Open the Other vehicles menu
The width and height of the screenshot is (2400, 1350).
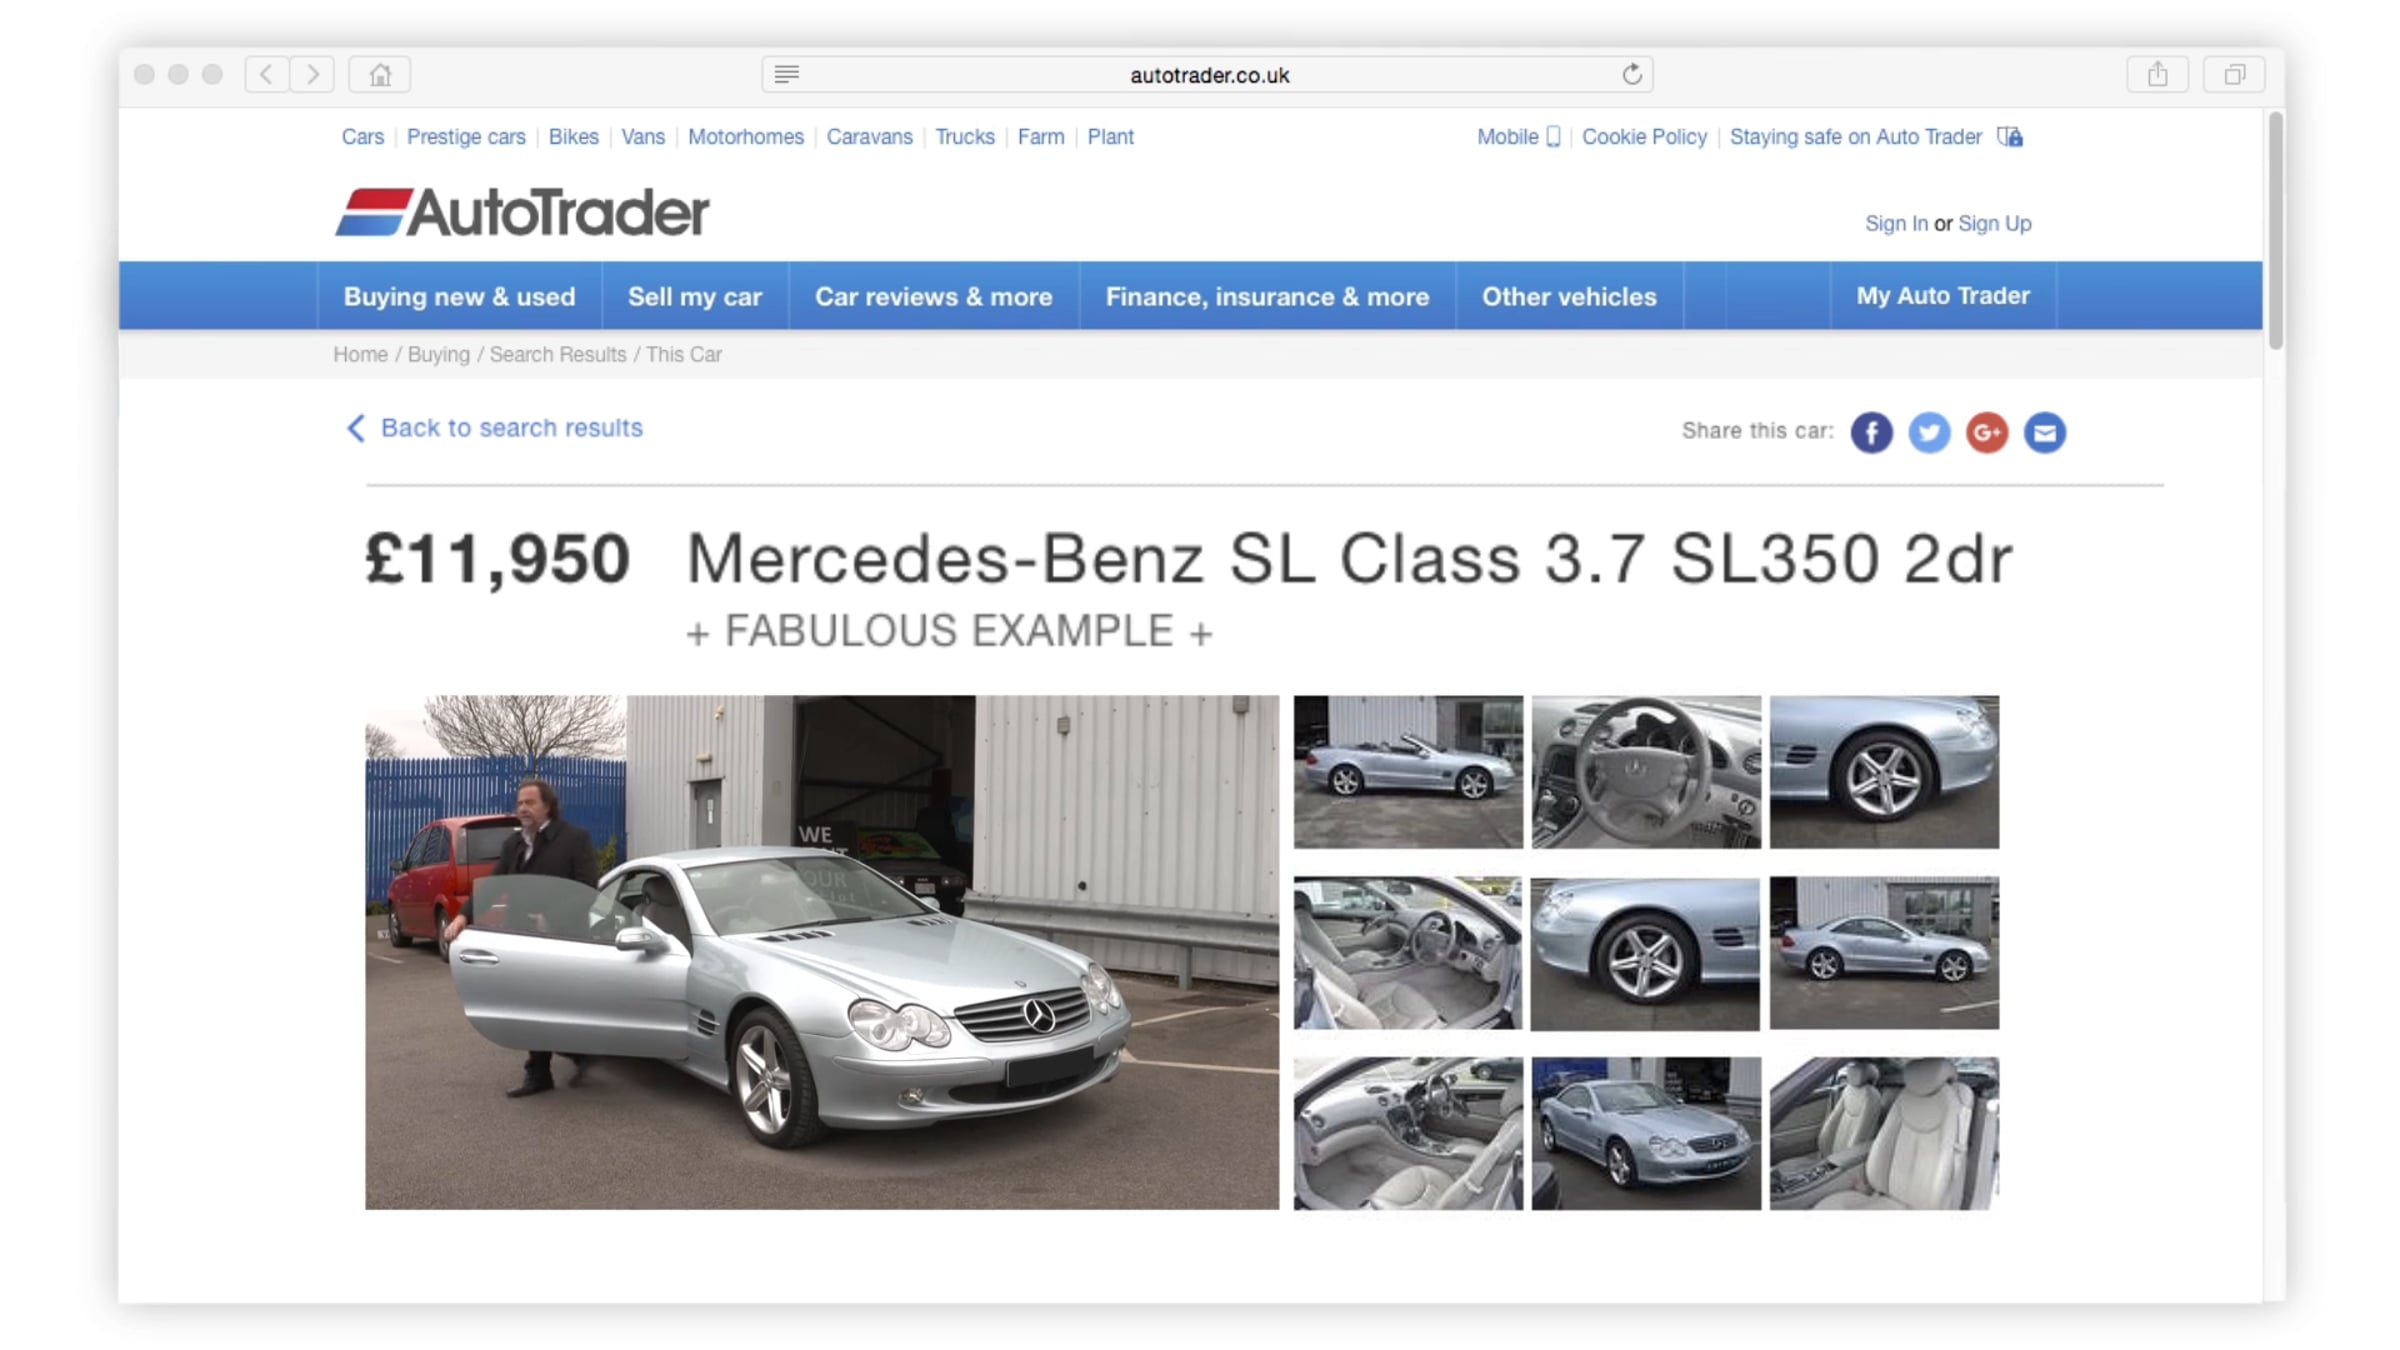click(x=1569, y=297)
